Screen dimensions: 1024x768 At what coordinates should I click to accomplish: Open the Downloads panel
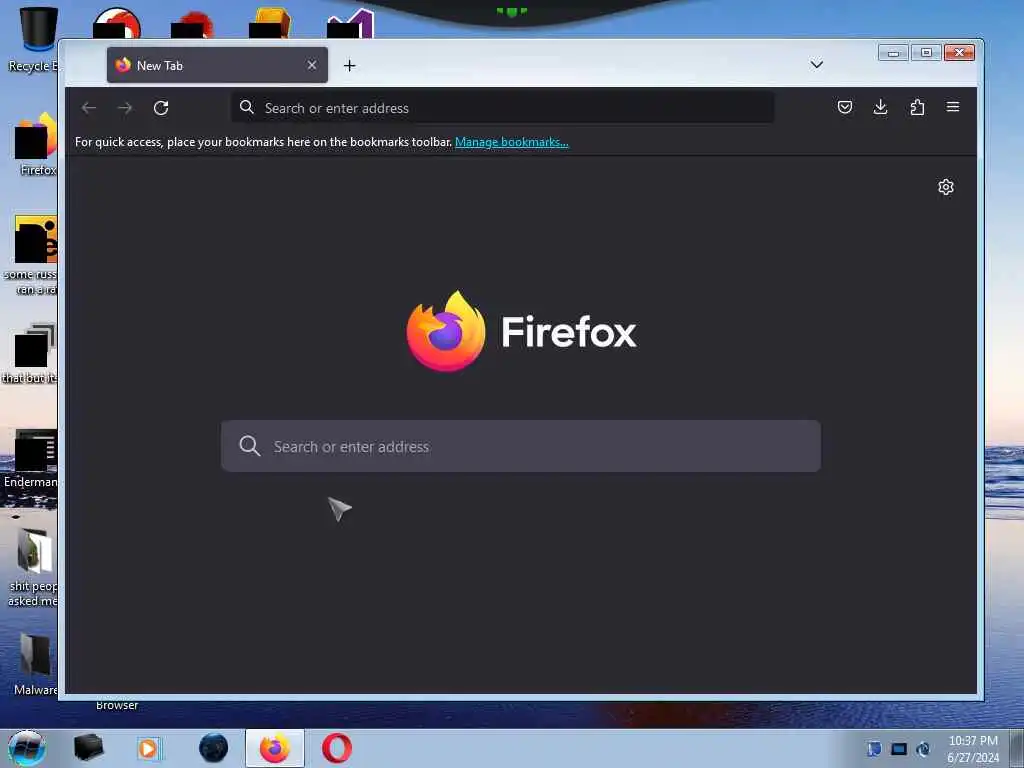click(x=880, y=107)
